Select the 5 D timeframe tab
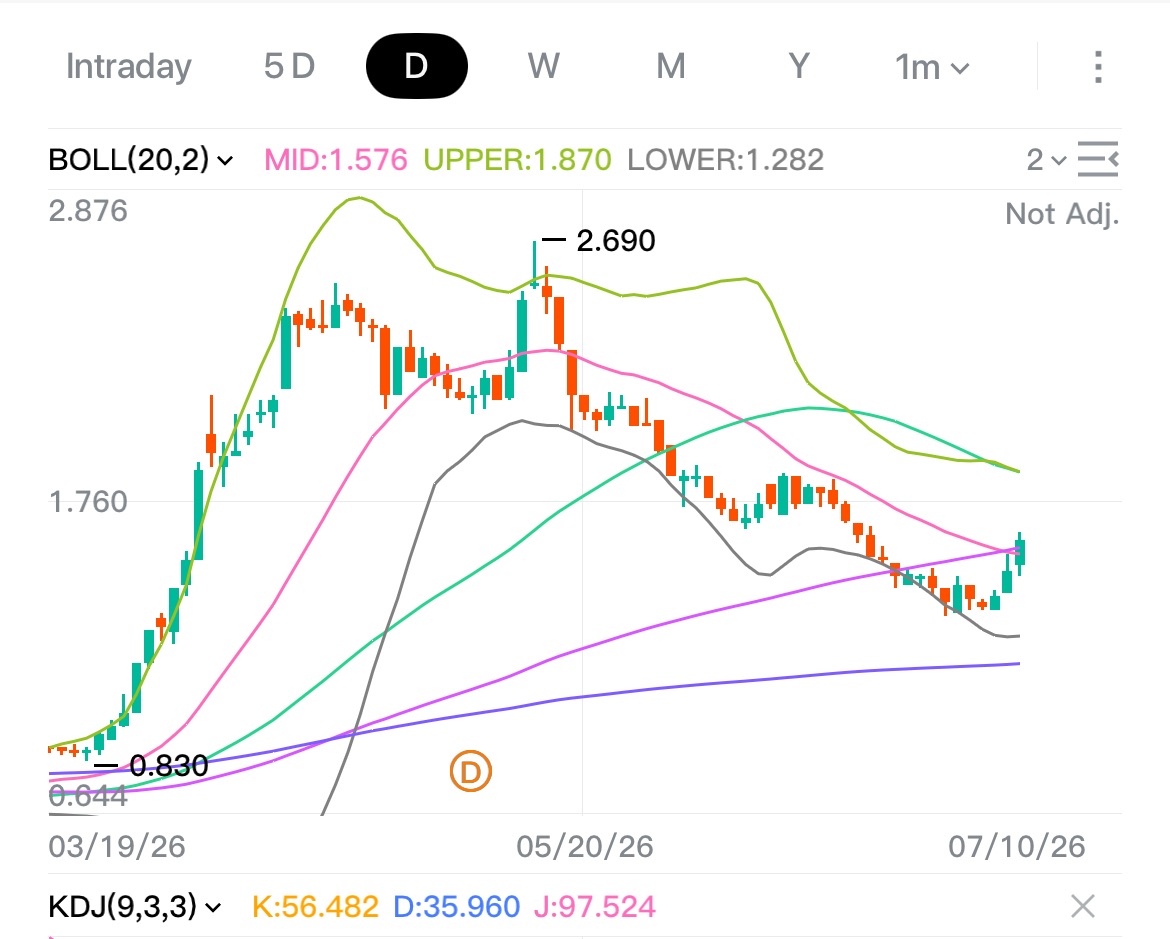This screenshot has width=1170, height=939. (290, 66)
